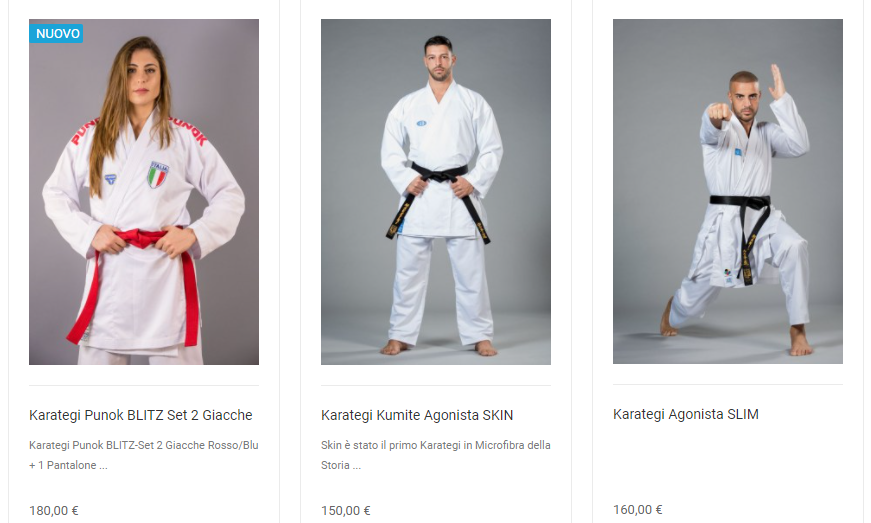The image size is (871, 523).
Task: Click the NUOVO badge on first product
Action: click(56, 33)
